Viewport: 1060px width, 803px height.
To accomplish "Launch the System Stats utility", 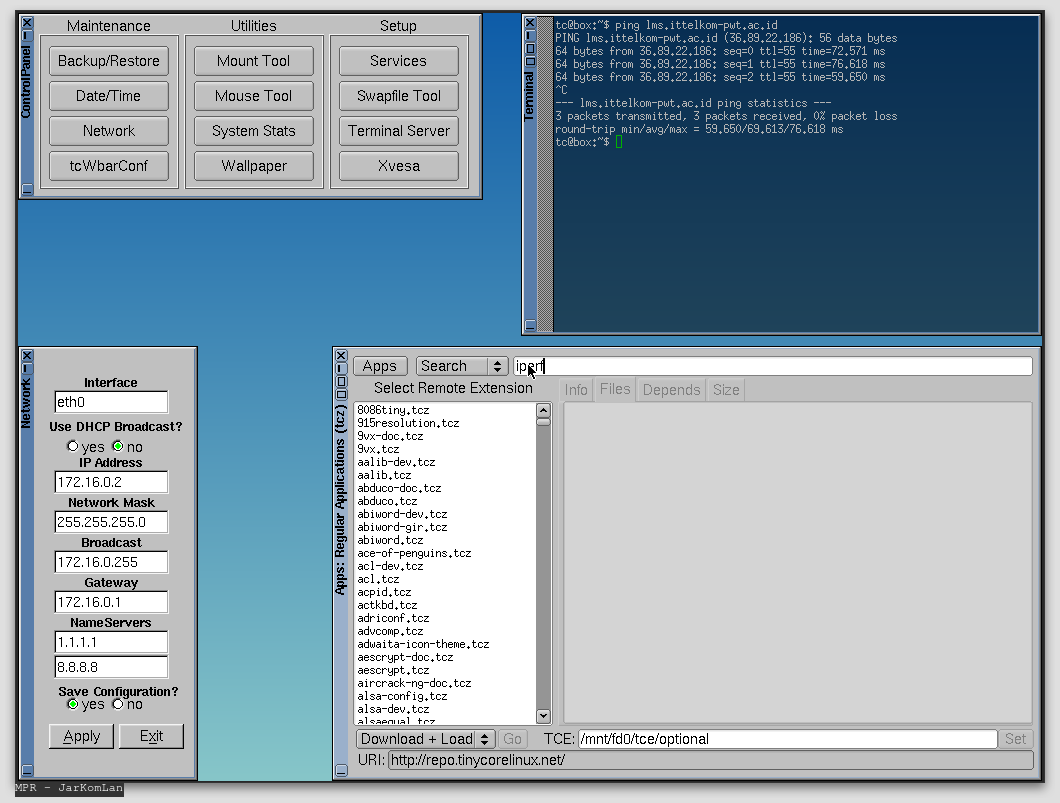I will click(253, 130).
